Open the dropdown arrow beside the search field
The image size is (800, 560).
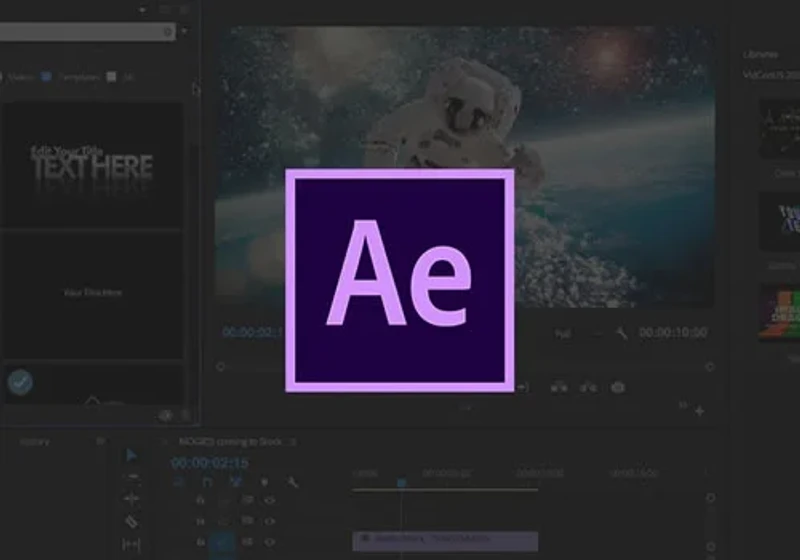[x=184, y=31]
